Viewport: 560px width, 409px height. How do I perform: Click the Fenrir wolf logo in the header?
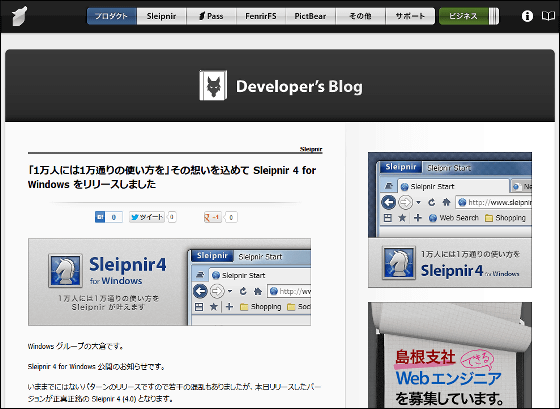point(19,16)
